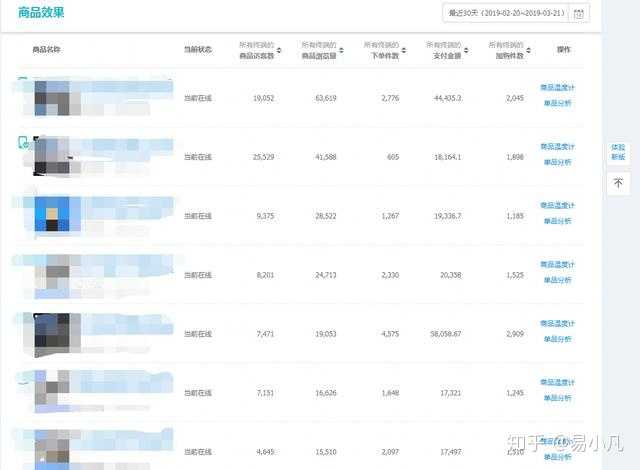Select payment amount 58,058.67

click(x=446, y=334)
